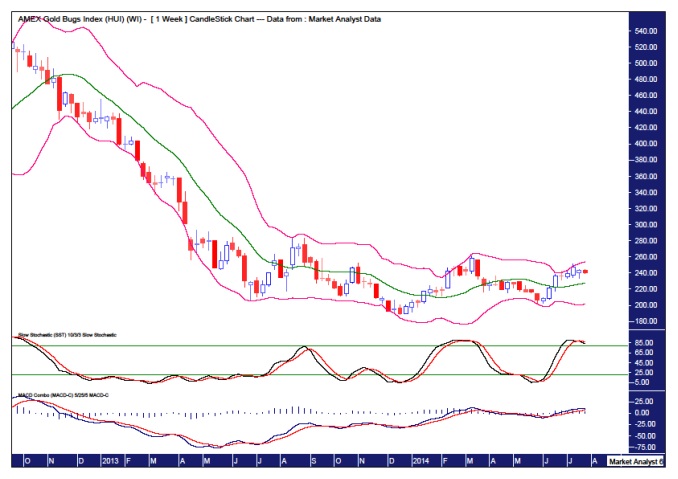Click the 260.00 price axis label
This screenshot has height=479, width=678.
pos(646,257)
